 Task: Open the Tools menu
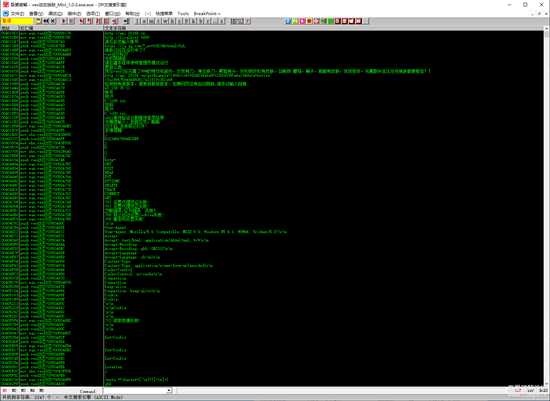(x=183, y=13)
